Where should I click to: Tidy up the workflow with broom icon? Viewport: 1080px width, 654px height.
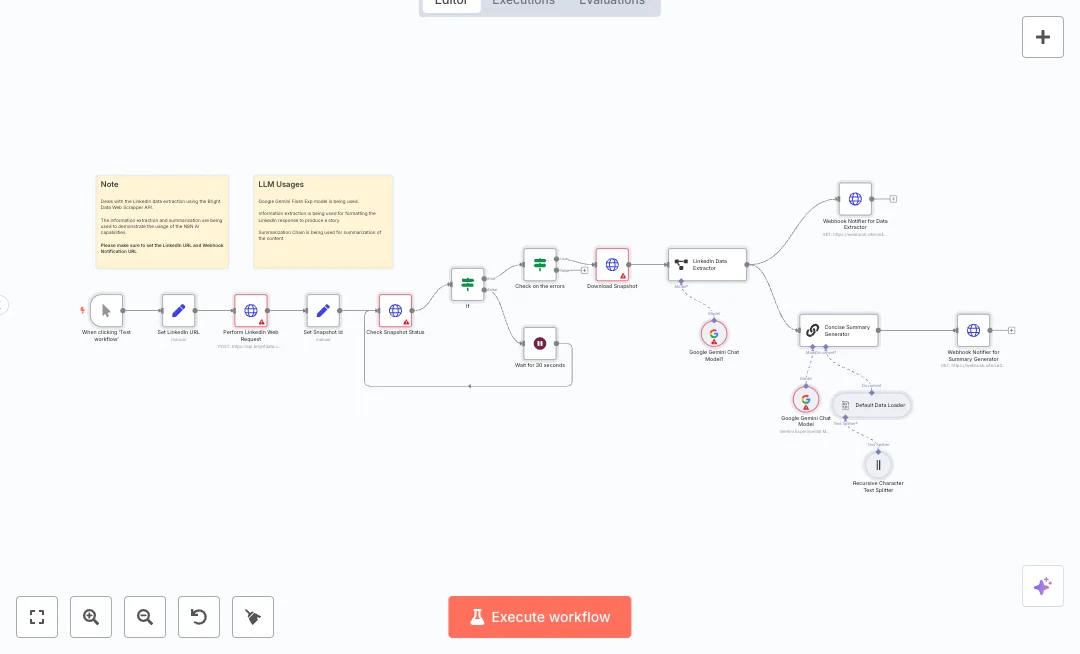[x=253, y=617]
